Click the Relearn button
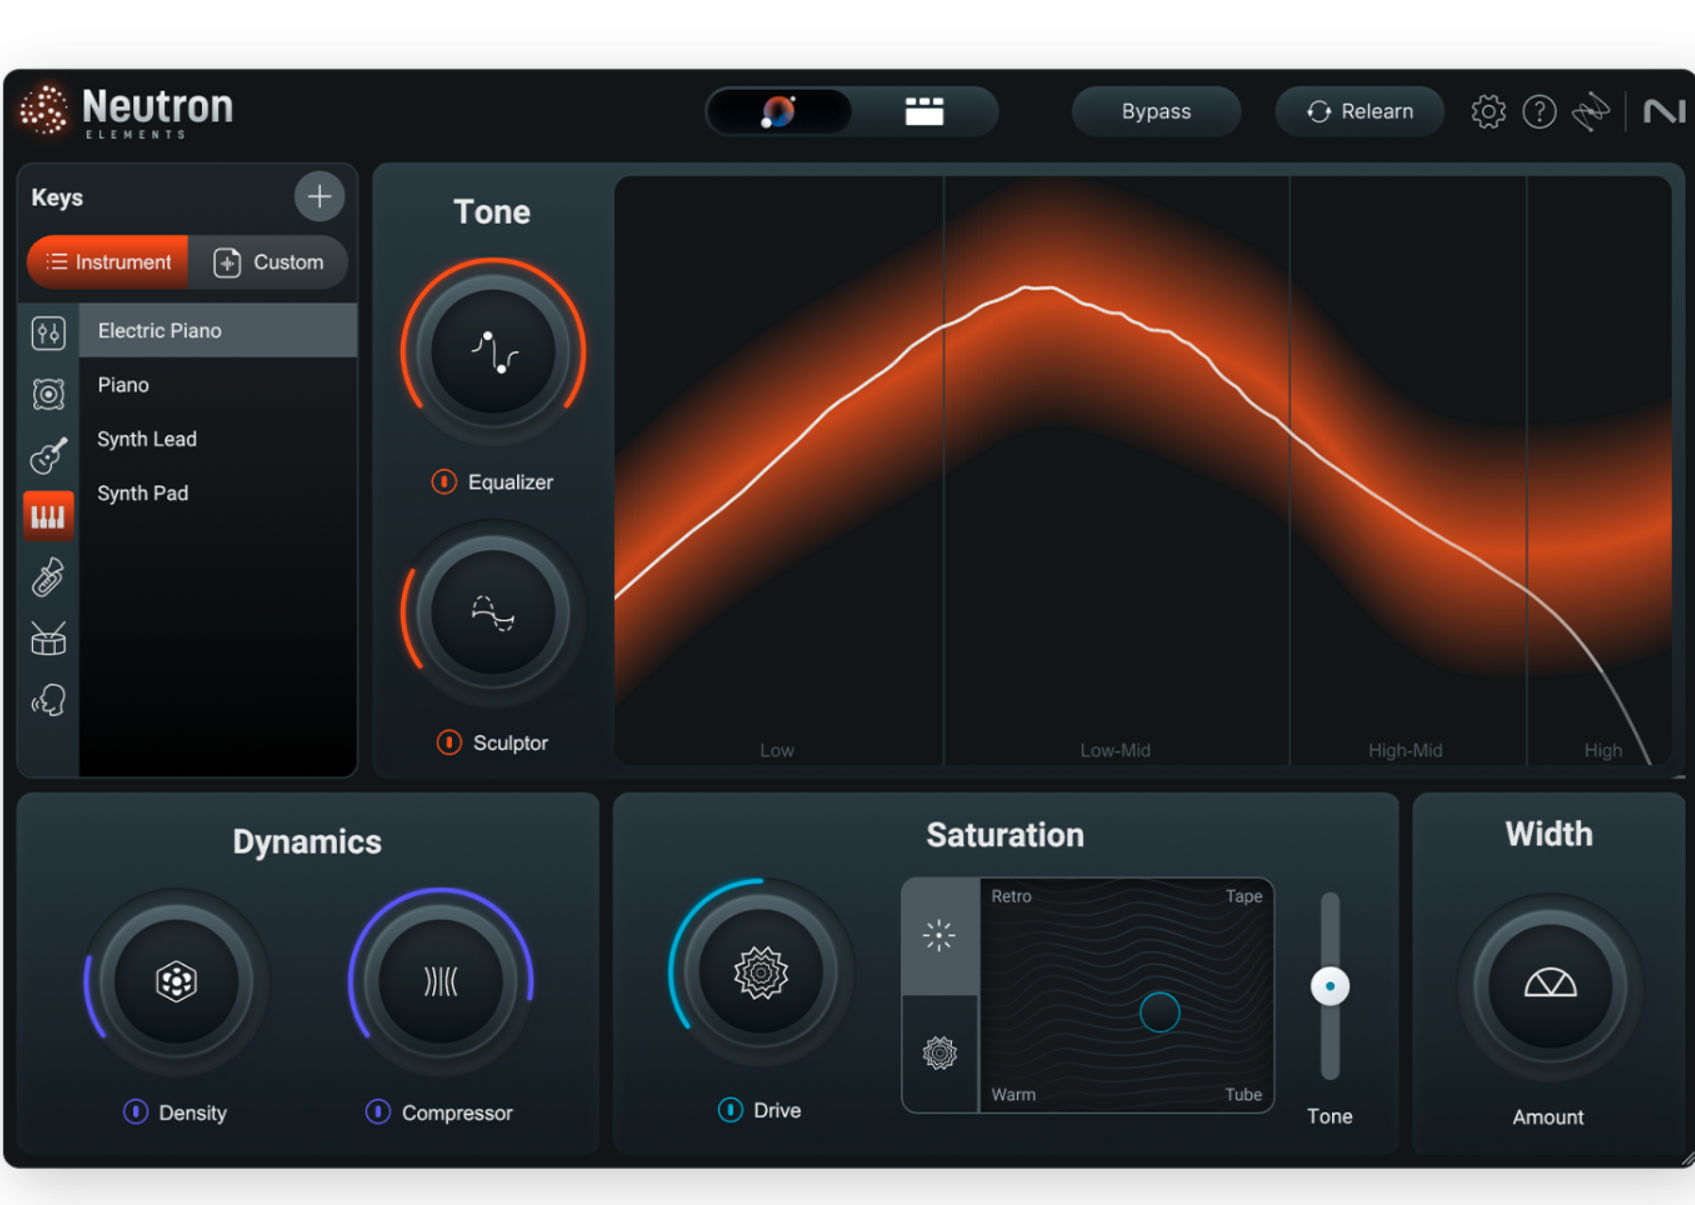 coord(1360,111)
